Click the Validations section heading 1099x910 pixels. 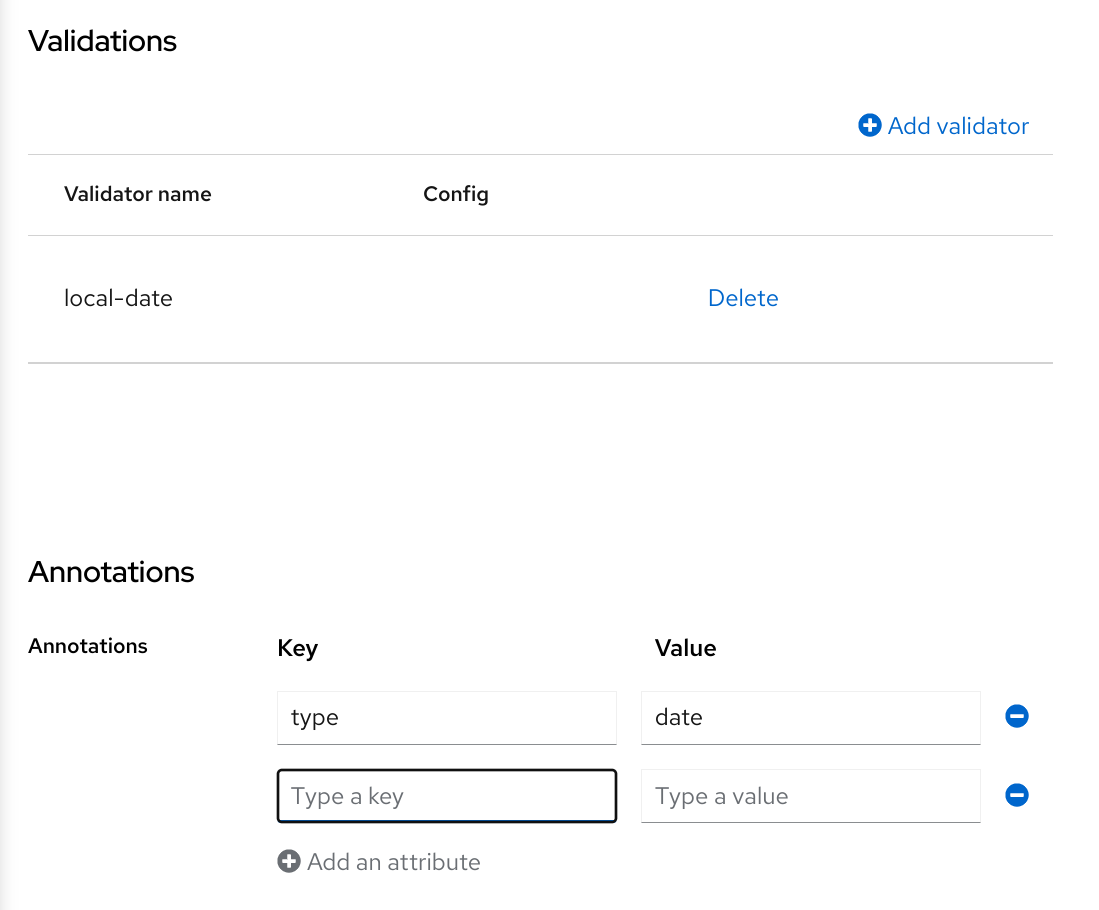tap(102, 41)
